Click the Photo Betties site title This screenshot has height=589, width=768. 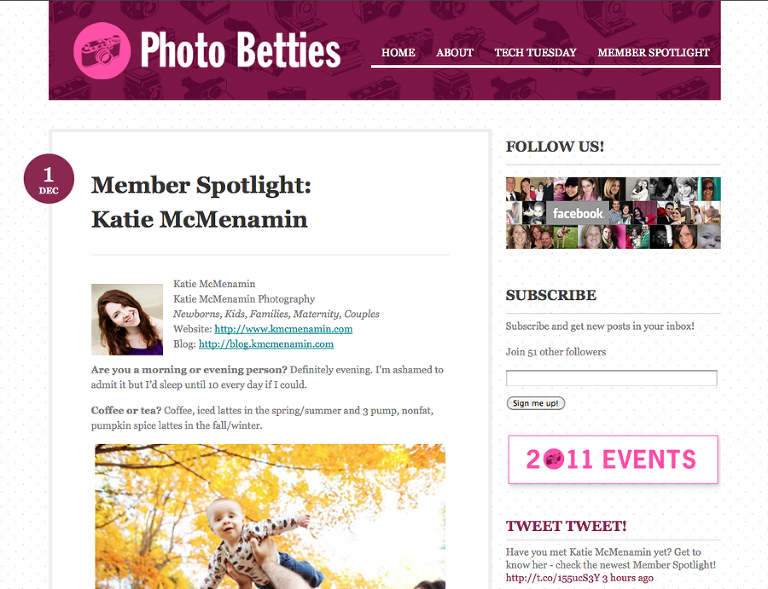pos(240,50)
